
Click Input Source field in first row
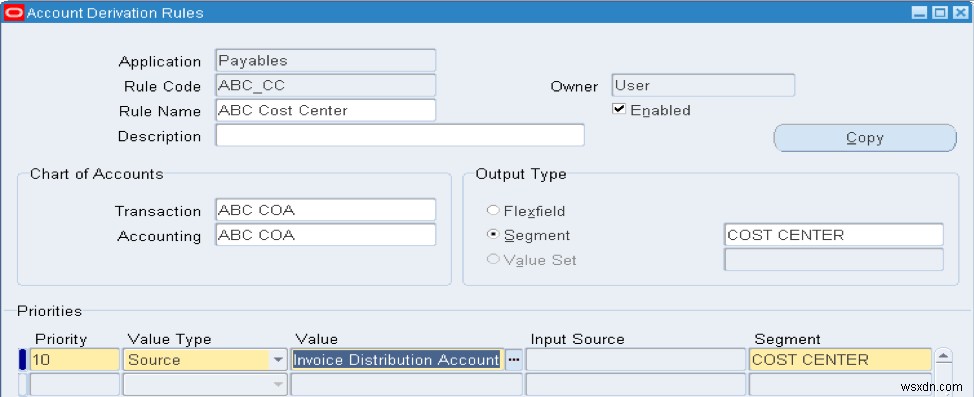[x=636, y=360]
